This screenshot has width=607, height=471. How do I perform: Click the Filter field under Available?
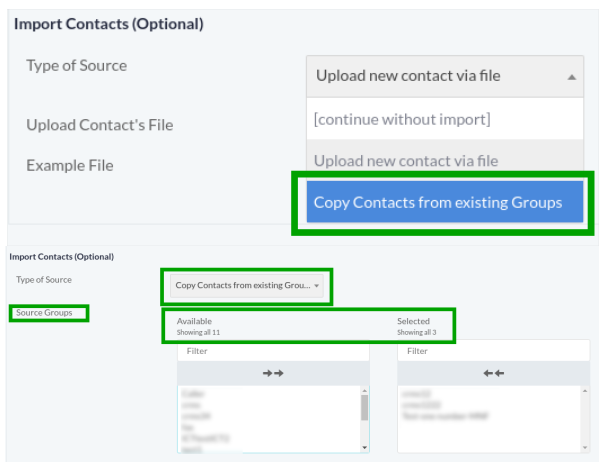click(x=273, y=351)
